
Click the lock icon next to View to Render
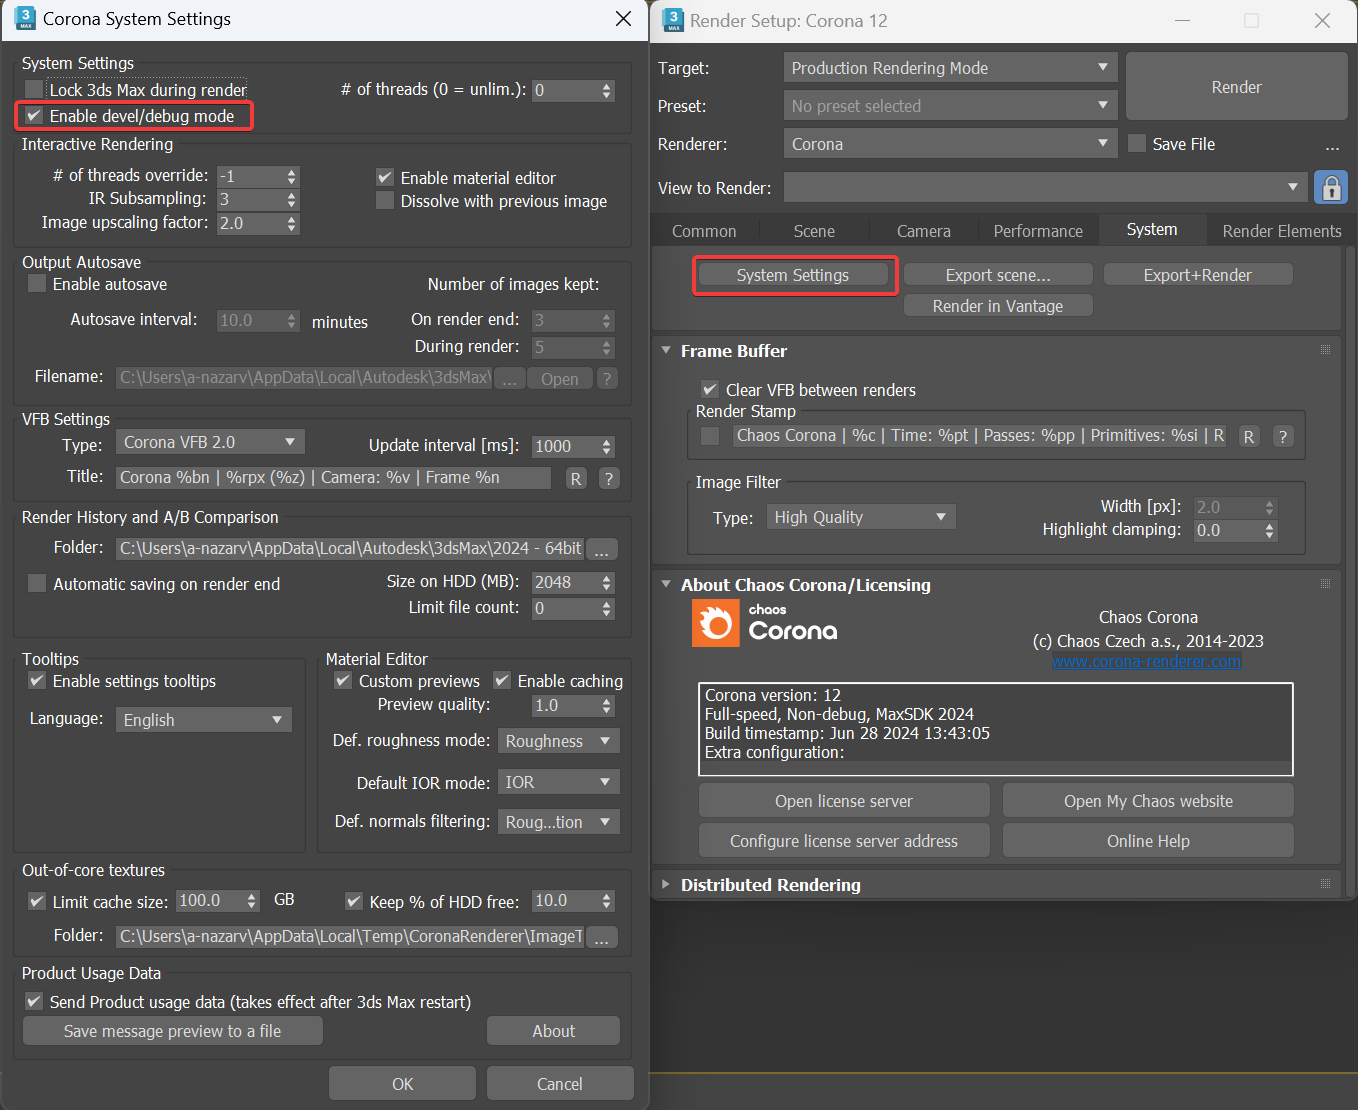[x=1331, y=187]
